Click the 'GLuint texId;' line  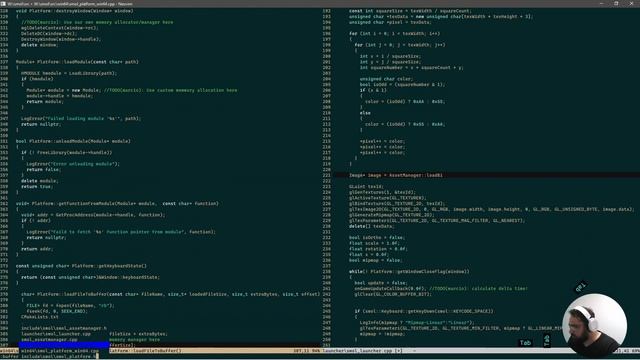[366, 187]
